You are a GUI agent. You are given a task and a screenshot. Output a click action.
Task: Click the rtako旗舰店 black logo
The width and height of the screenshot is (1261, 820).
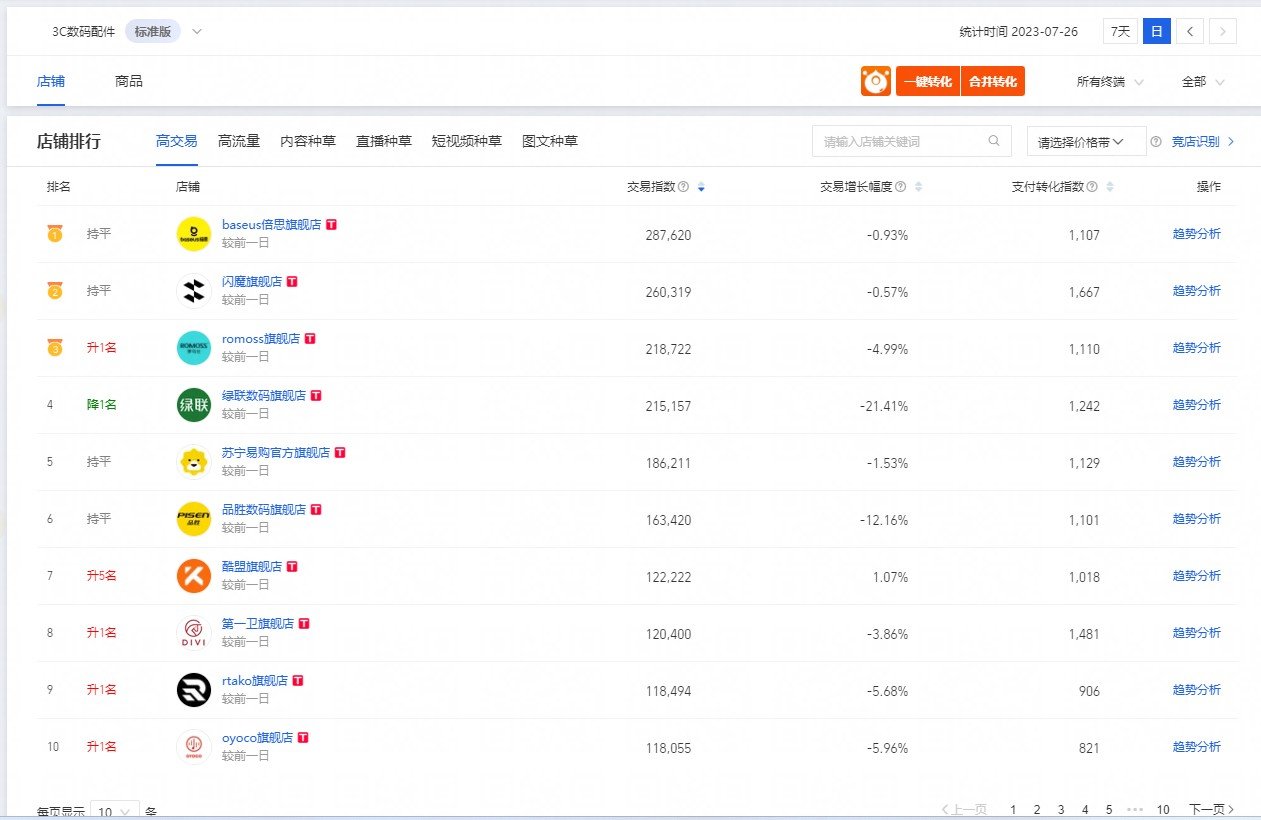coord(194,690)
